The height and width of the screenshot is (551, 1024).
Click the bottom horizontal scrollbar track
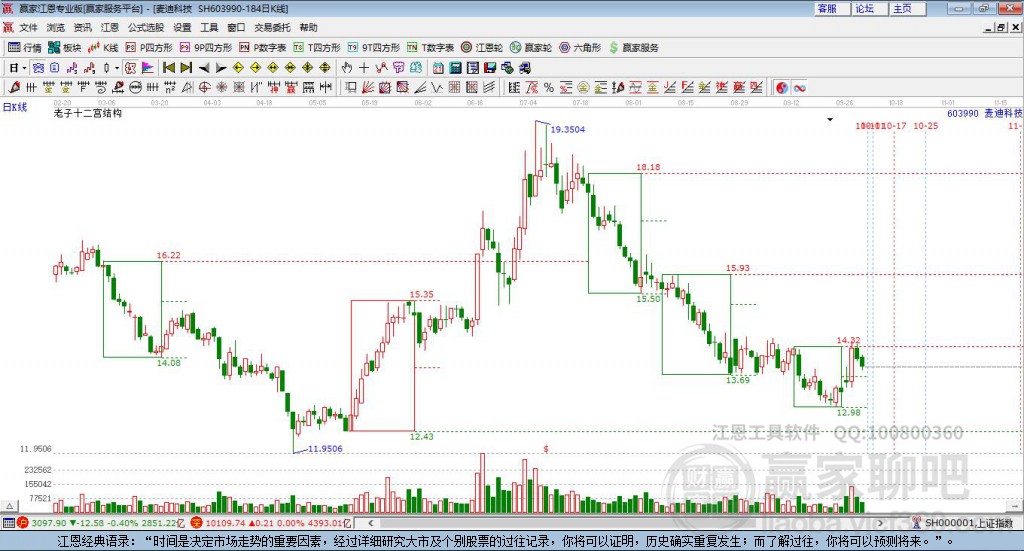626,523
